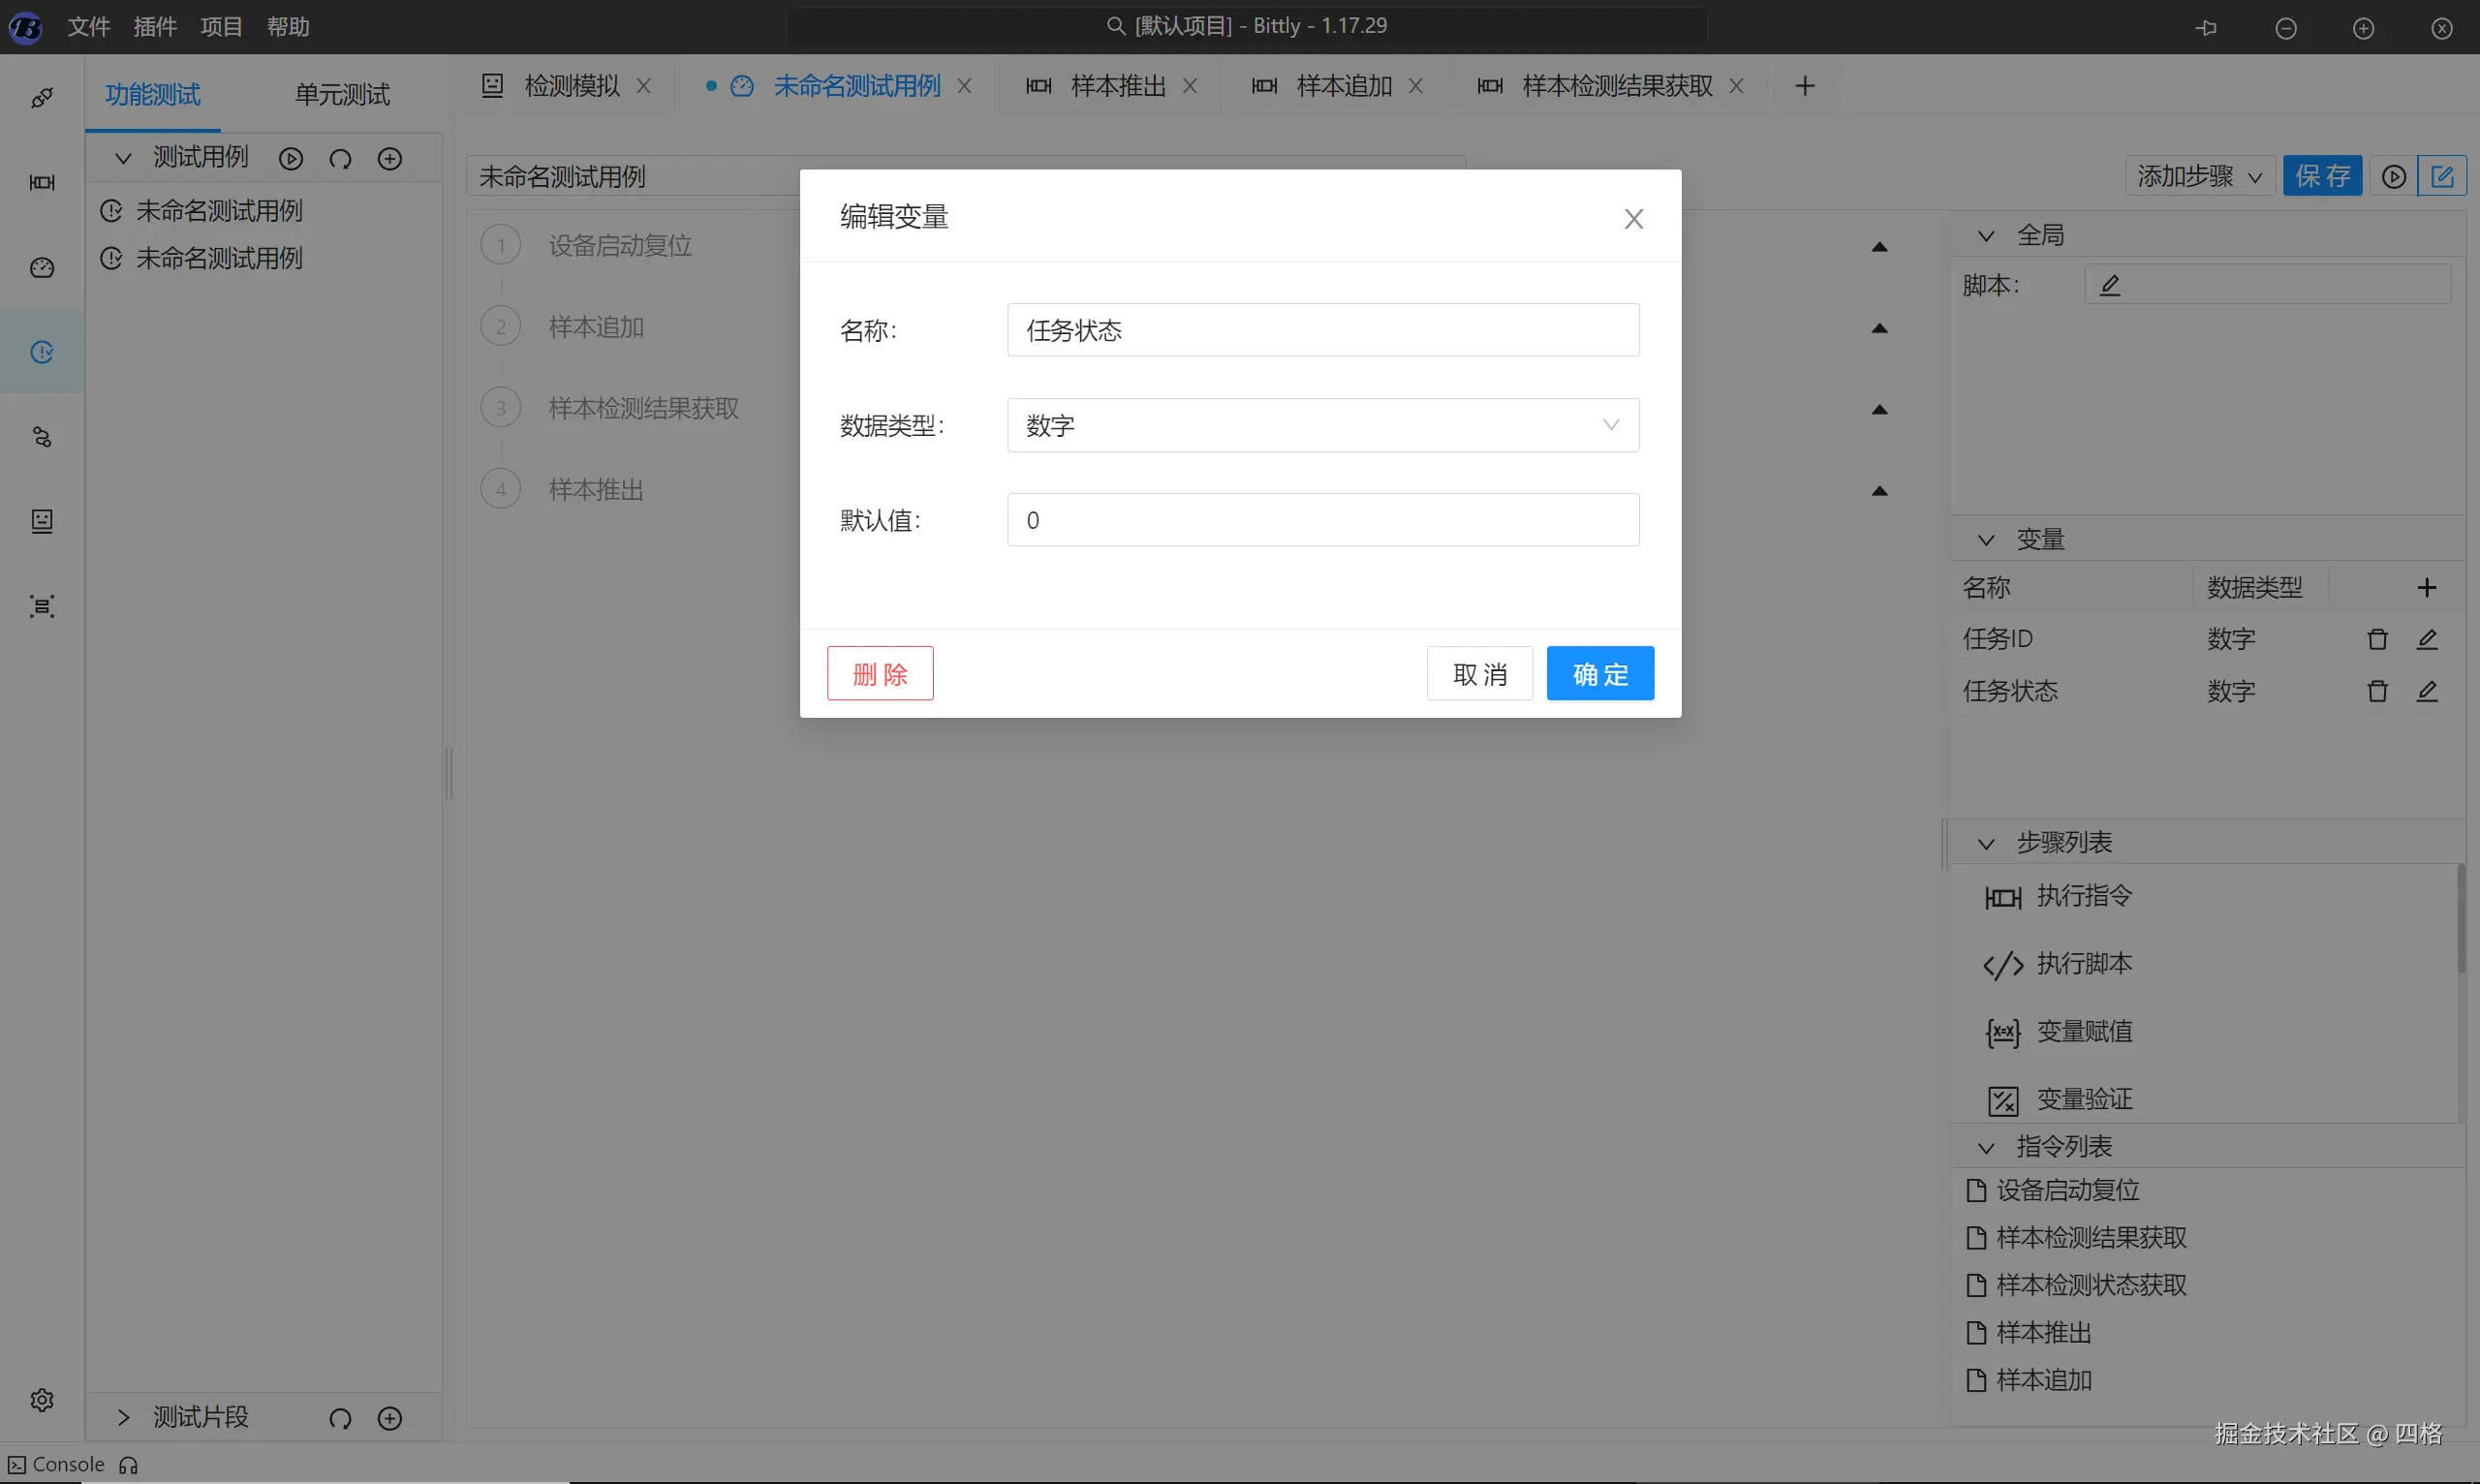Viewport: 2480px width, 1484px height.
Task: Click the 确定 button
Action: pos(1599,674)
